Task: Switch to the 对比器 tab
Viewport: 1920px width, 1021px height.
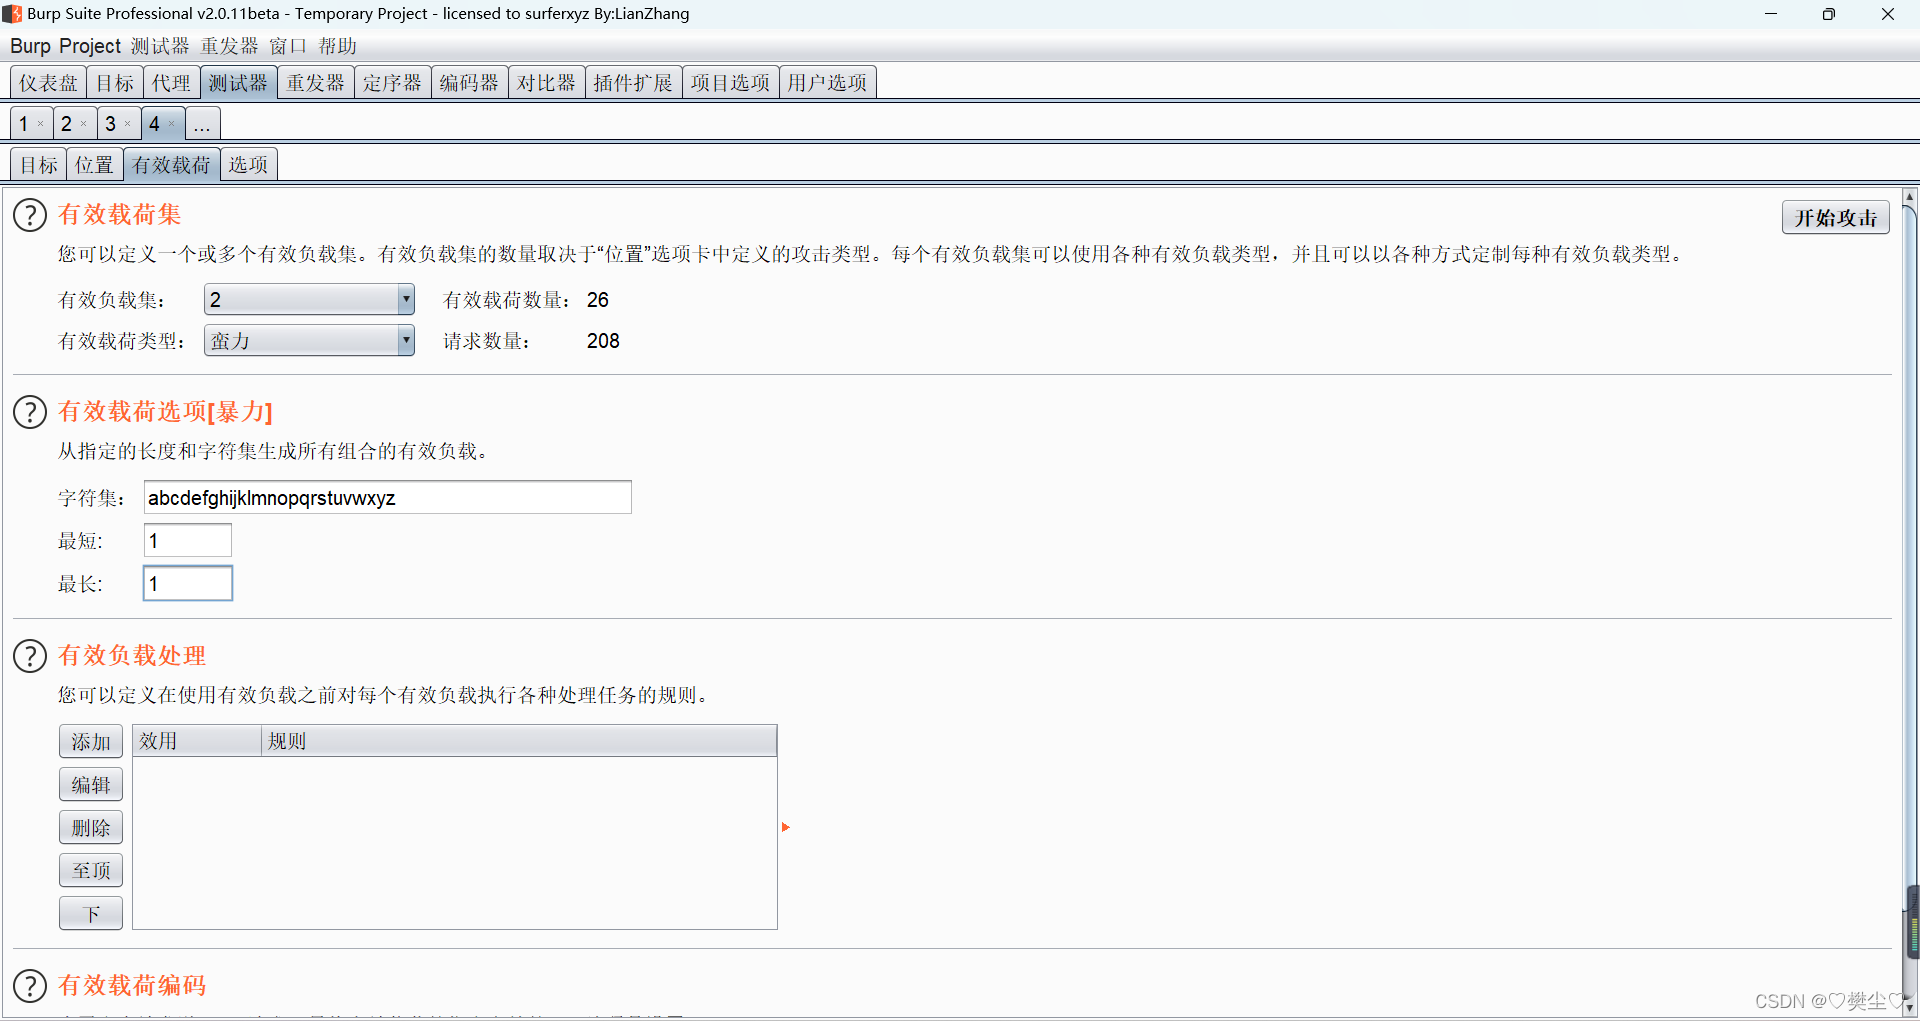Action: 546,83
